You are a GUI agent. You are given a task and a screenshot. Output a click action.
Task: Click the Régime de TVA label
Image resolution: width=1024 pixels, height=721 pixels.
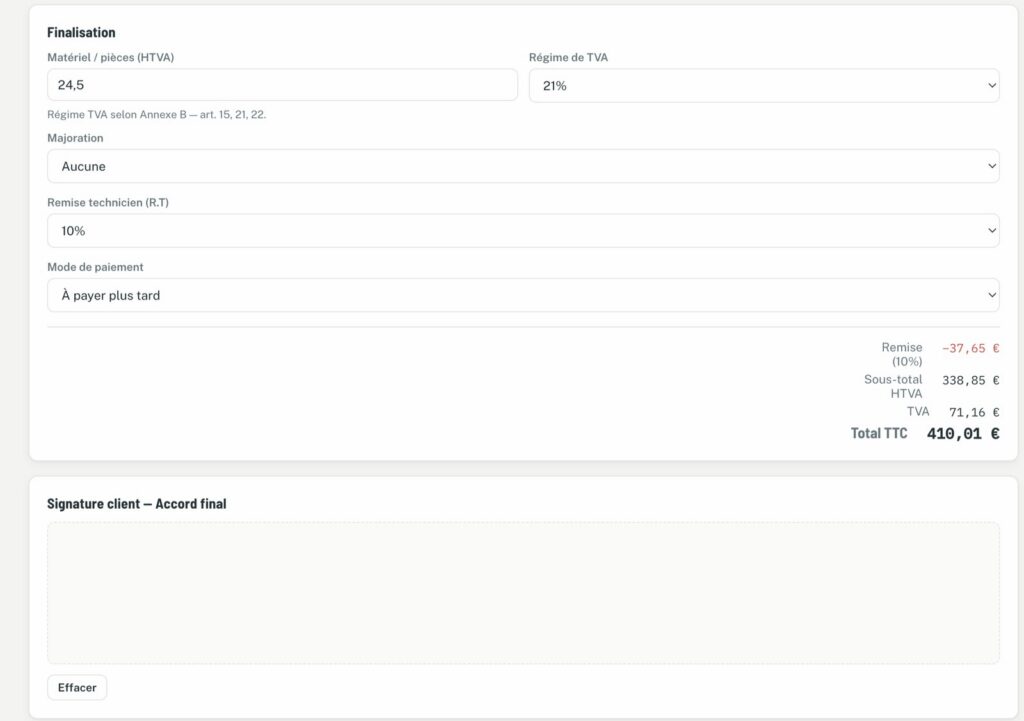coord(568,57)
